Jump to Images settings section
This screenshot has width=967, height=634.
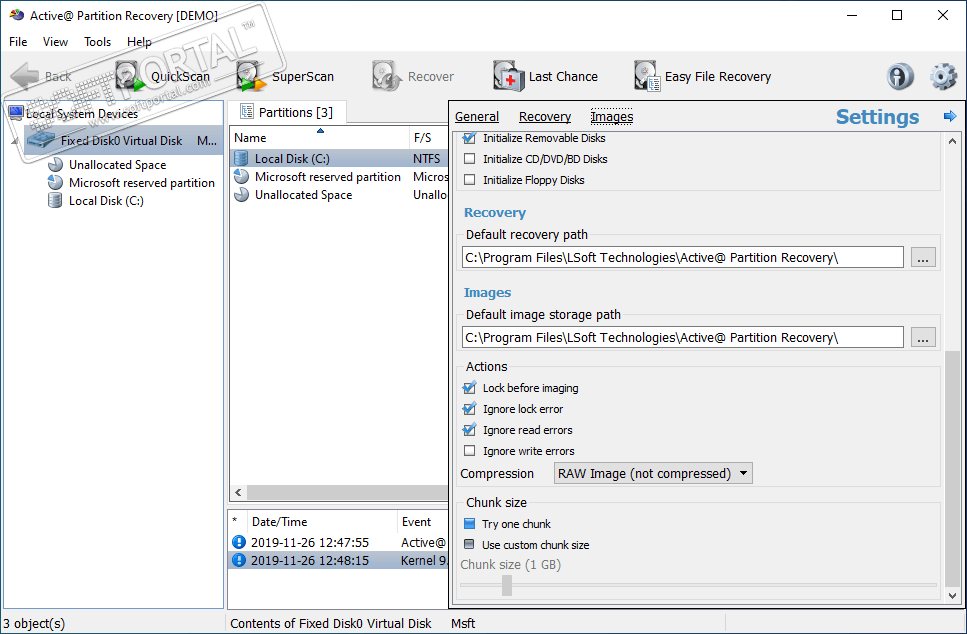click(x=611, y=117)
